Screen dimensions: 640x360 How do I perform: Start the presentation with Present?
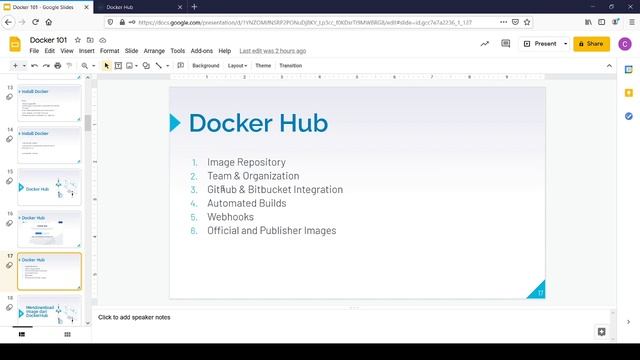point(540,44)
